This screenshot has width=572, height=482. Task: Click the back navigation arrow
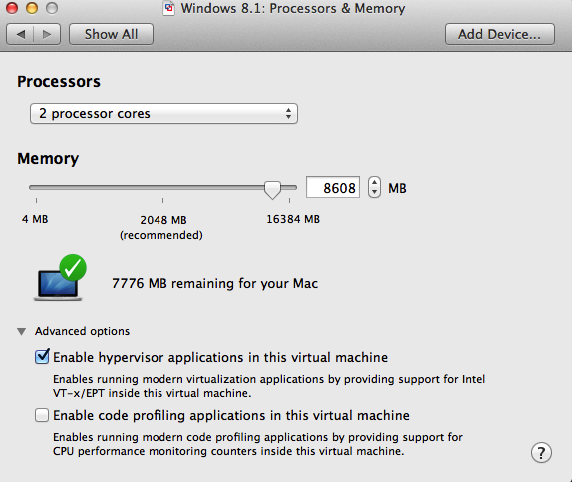point(20,34)
